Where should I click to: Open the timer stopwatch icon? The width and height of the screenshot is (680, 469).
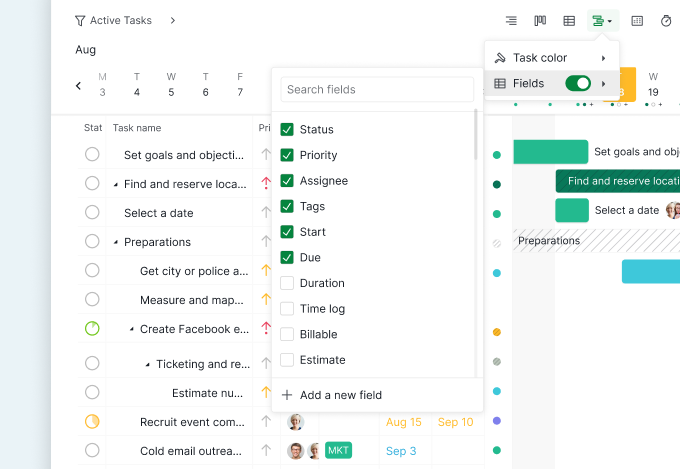[x=666, y=21]
